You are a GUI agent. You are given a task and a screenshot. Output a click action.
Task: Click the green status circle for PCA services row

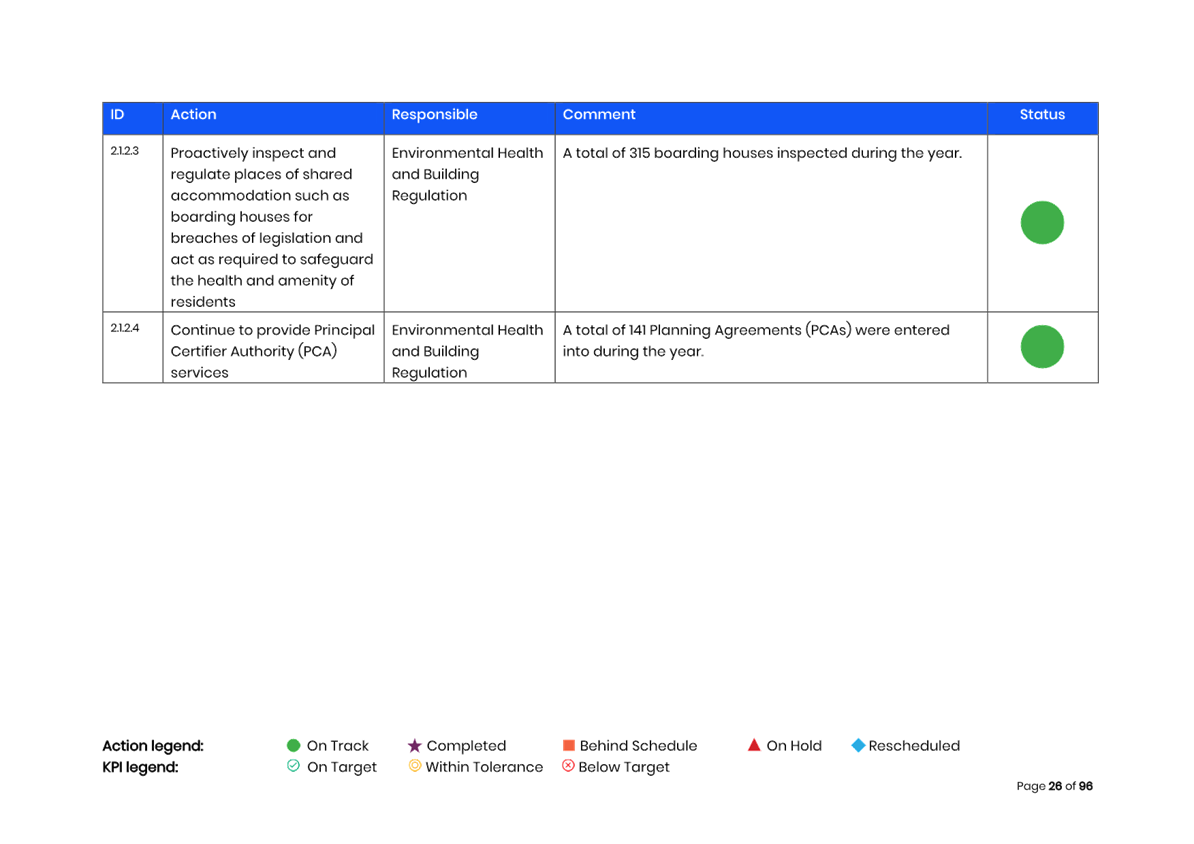pos(1042,347)
